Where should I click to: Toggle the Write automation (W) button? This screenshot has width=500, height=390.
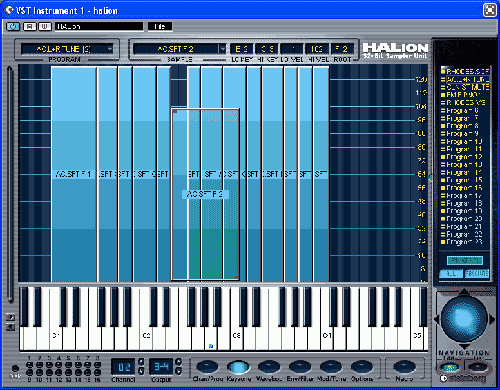click(45, 26)
